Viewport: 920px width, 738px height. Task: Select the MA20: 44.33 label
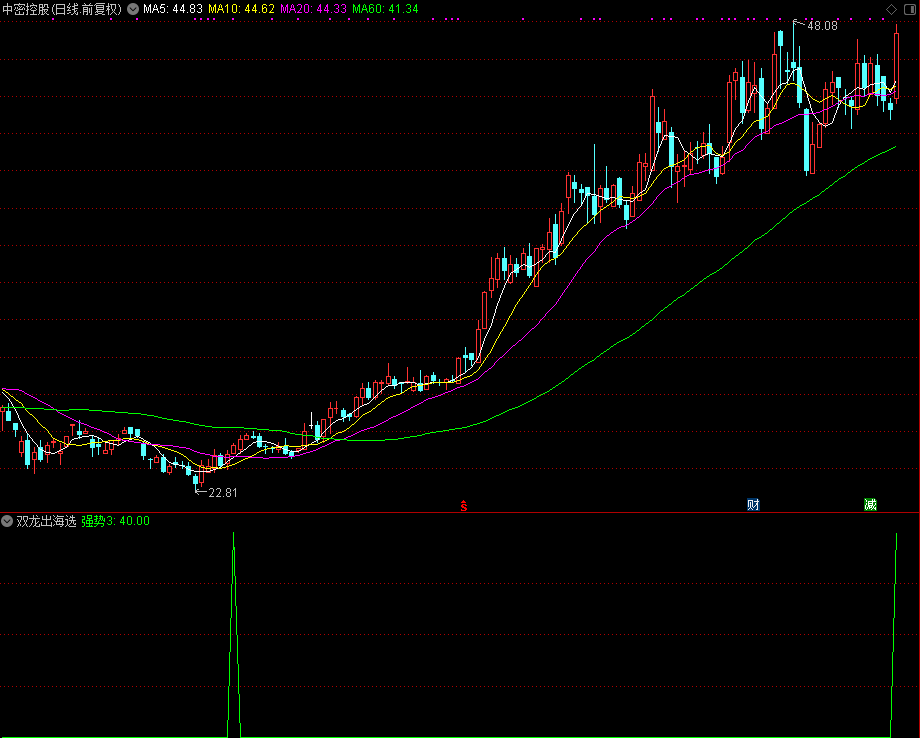[x=313, y=9]
